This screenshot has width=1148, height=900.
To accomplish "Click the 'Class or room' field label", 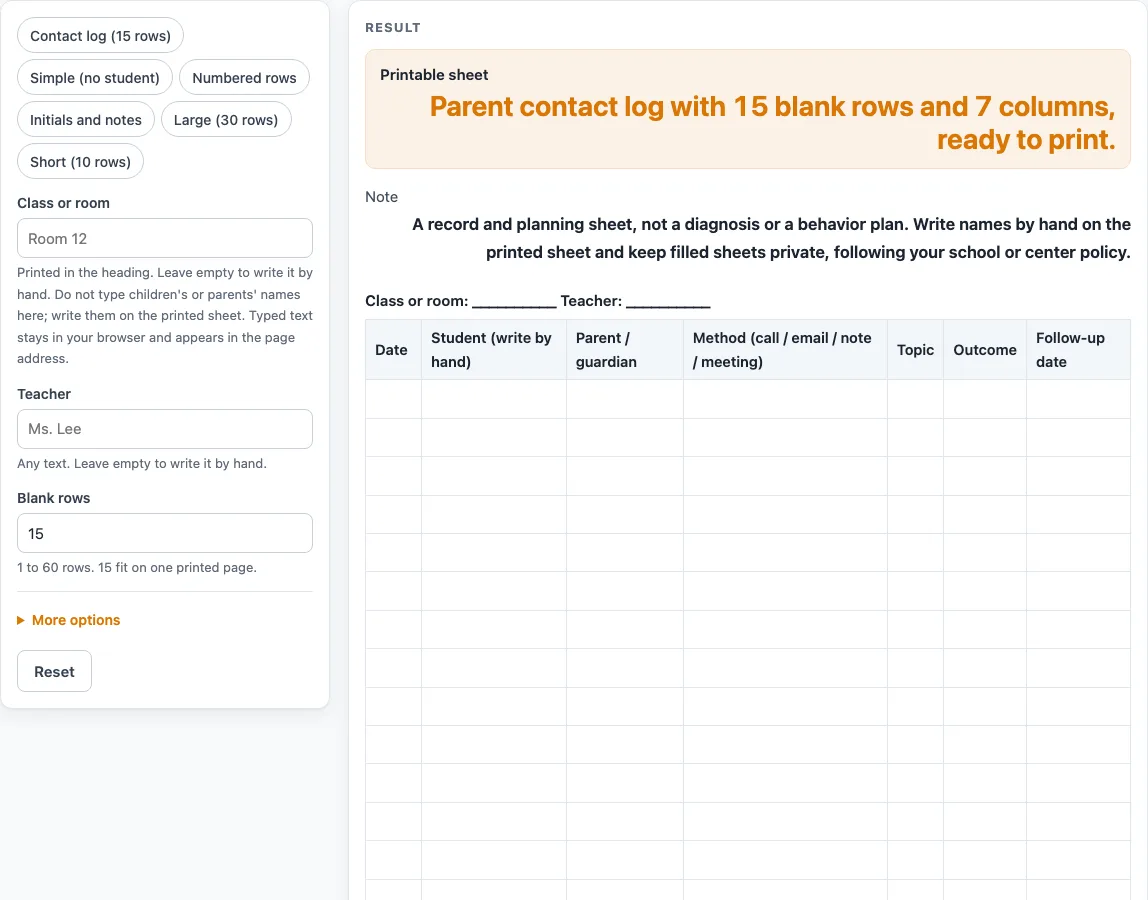I will pos(64,203).
